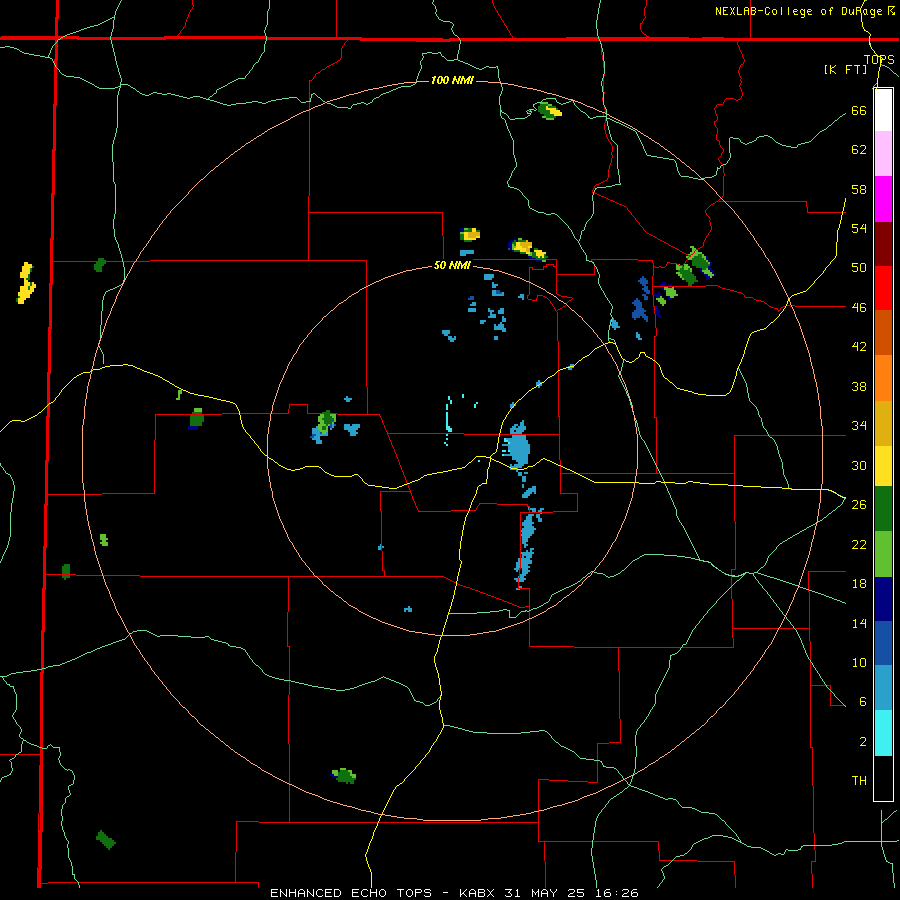Click the 'TH' legend label
The image size is (900, 900).
859,781
